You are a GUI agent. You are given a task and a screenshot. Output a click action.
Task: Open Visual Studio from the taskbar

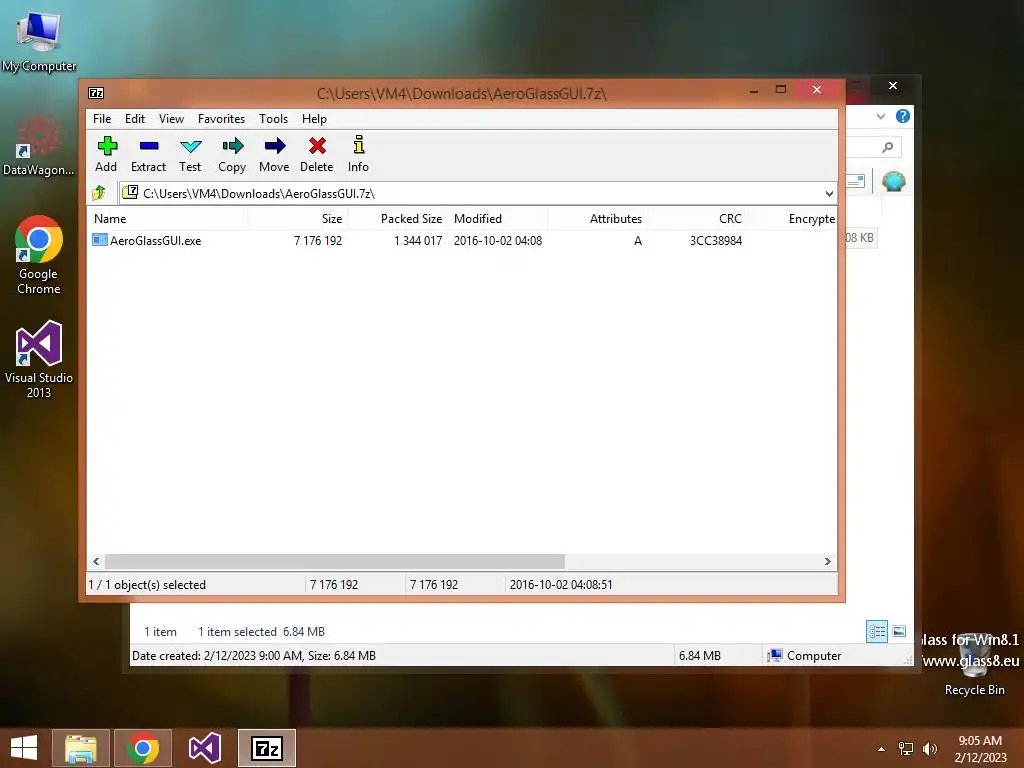click(204, 748)
